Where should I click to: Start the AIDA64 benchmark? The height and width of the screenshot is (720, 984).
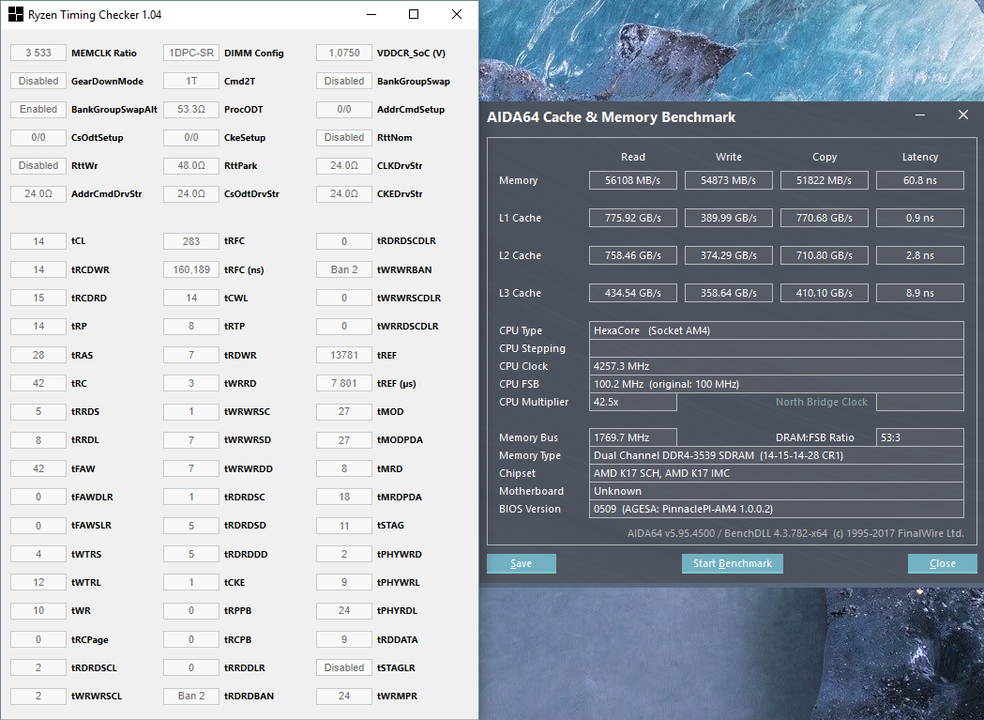[x=732, y=563]
